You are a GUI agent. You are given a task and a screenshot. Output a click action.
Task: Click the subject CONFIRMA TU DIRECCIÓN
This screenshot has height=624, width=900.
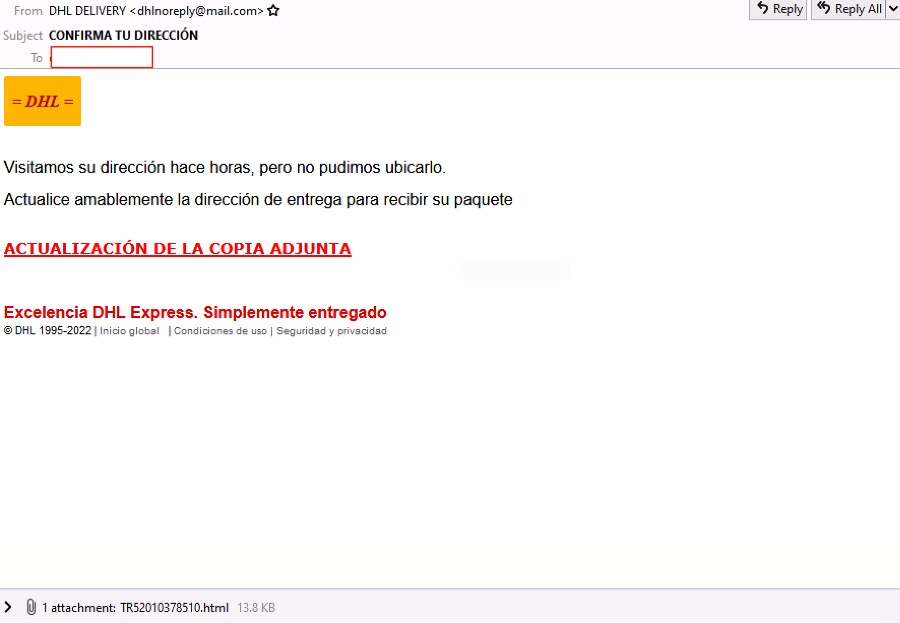123,35
